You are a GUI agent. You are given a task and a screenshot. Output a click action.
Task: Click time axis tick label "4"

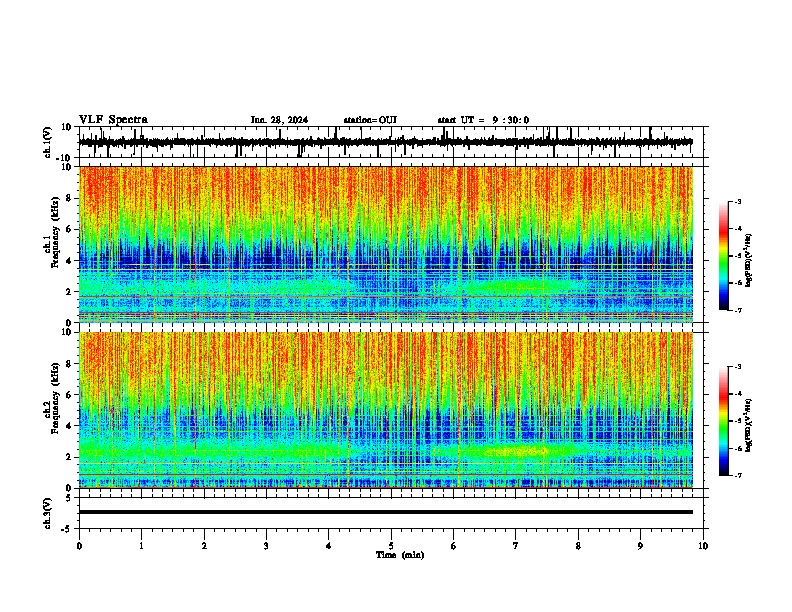pyautogui.click(x=329, y=546)
